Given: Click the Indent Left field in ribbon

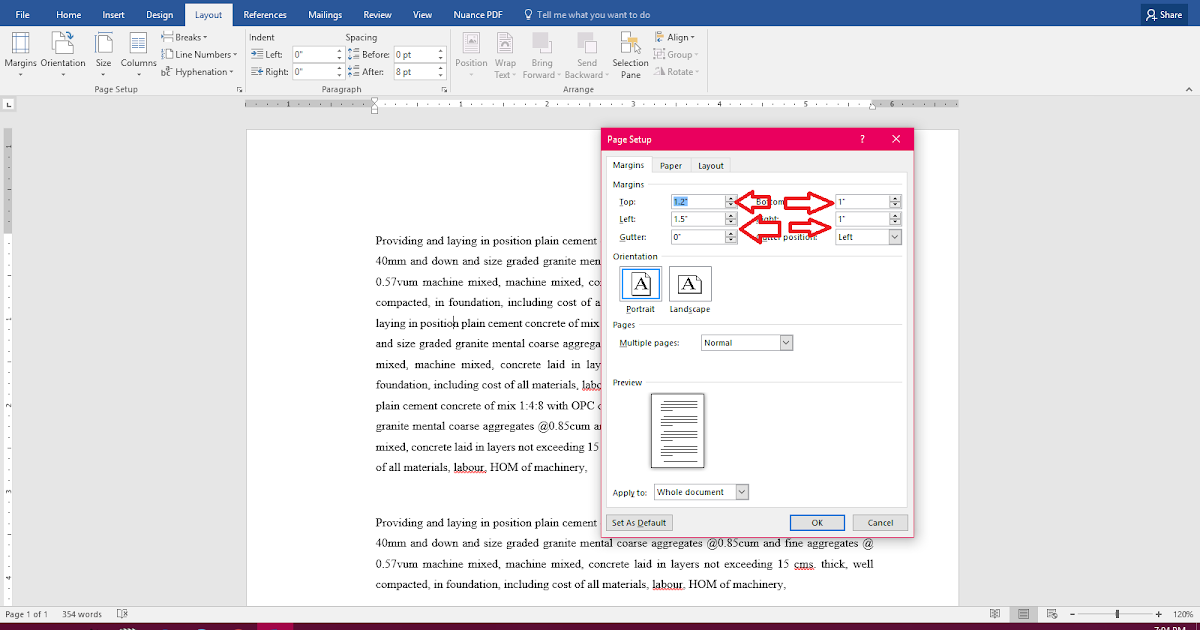Looking at the screenshot, I should 312,54.
